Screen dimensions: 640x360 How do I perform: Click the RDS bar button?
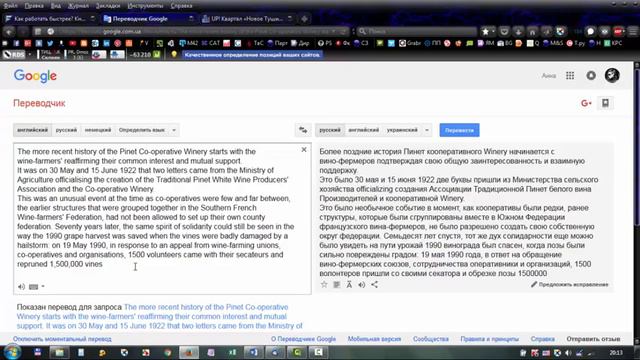pyautogui.click(x=14, y=54)
